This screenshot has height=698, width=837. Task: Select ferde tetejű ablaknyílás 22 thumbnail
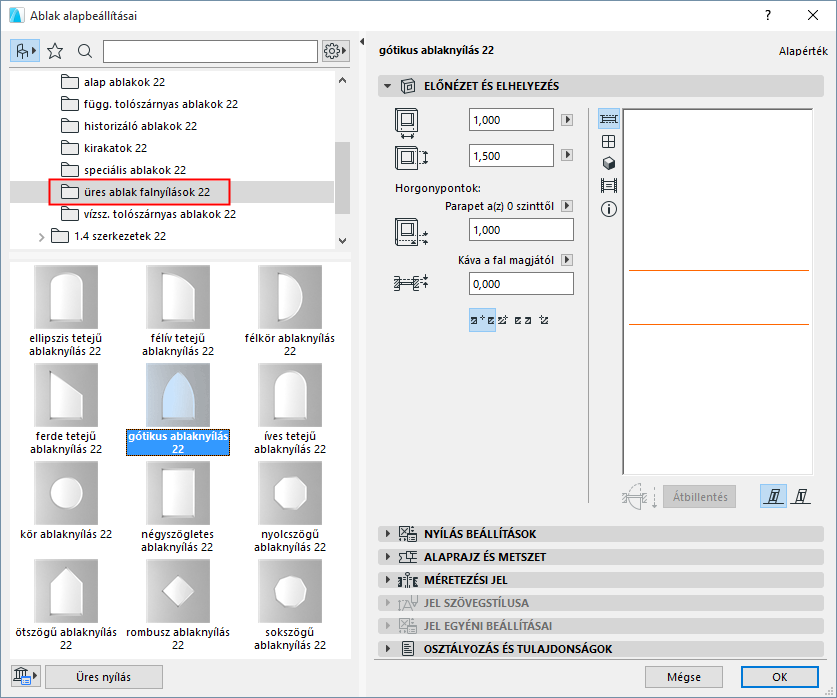[66, 395]
